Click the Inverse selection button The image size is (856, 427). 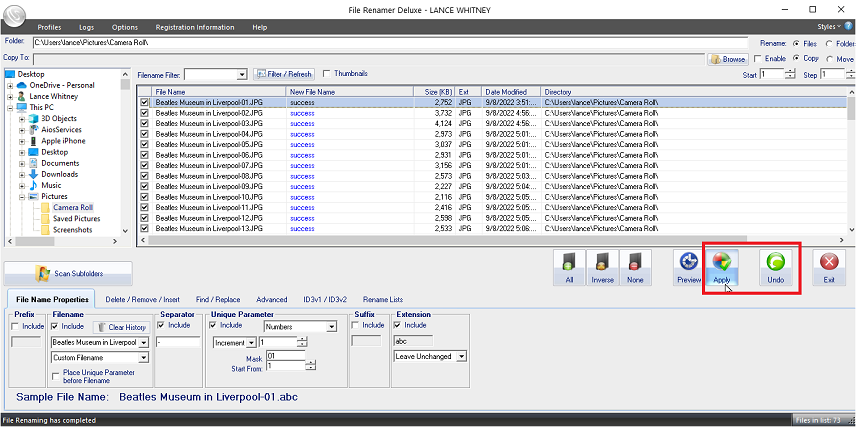click(x=602, y=268)
